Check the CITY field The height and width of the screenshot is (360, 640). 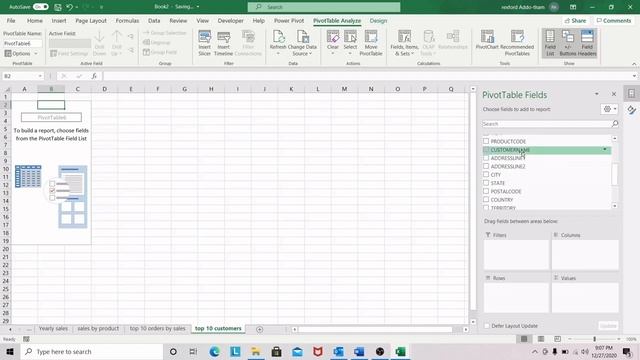coord(486,175)
